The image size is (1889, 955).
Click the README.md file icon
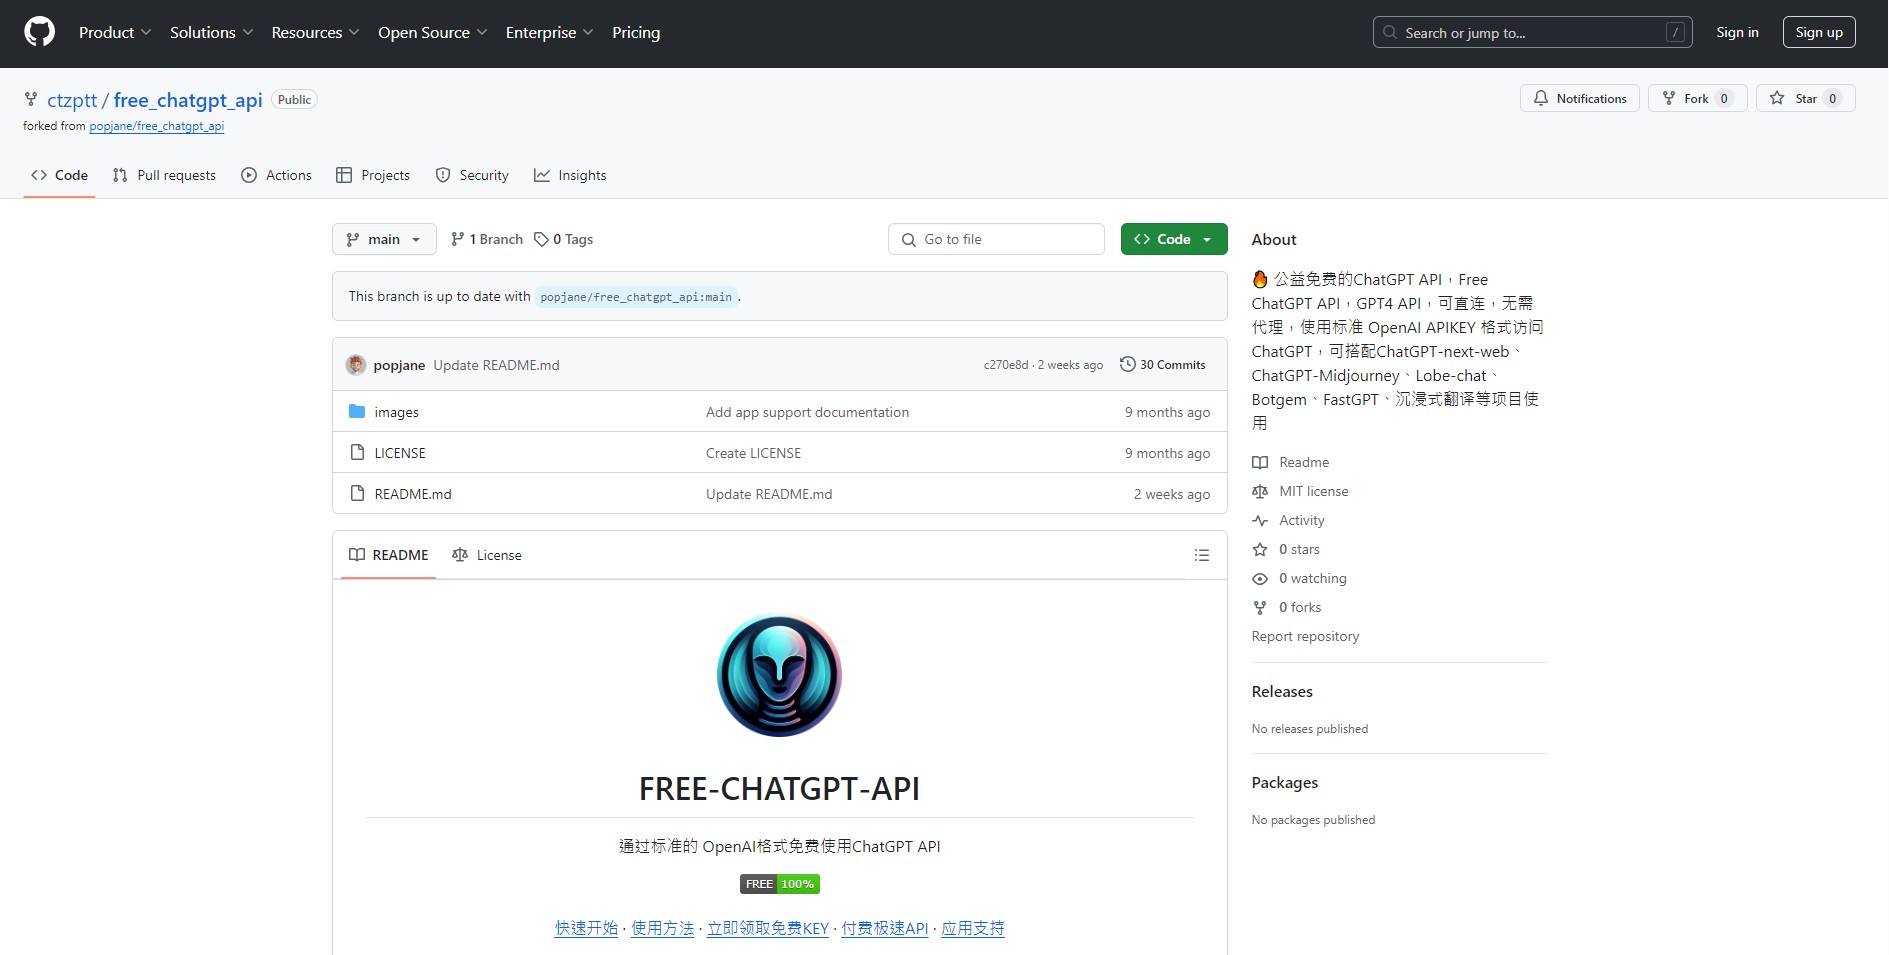pos(357,493)
